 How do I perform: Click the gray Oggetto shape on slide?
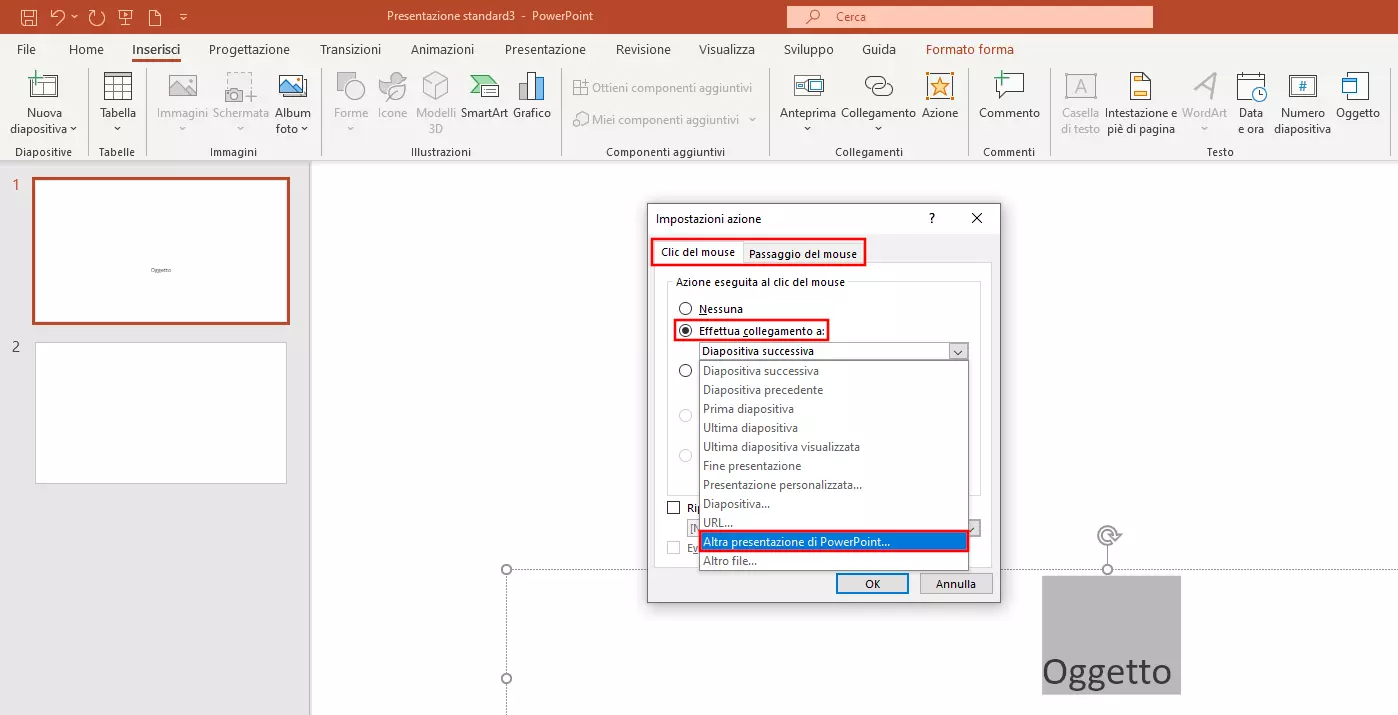pos(1111,635)
